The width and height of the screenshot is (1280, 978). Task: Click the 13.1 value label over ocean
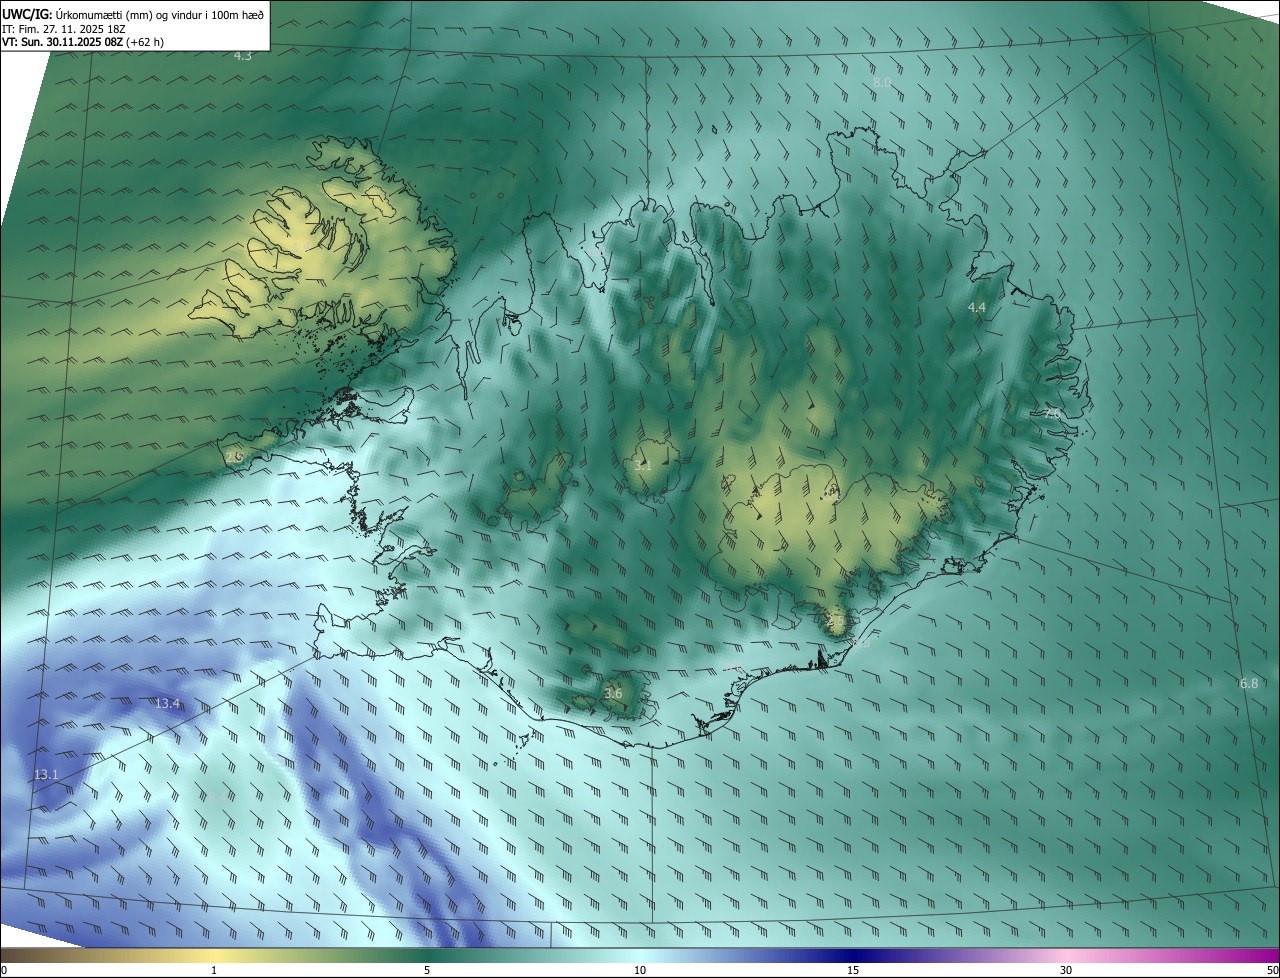(47, 775)
